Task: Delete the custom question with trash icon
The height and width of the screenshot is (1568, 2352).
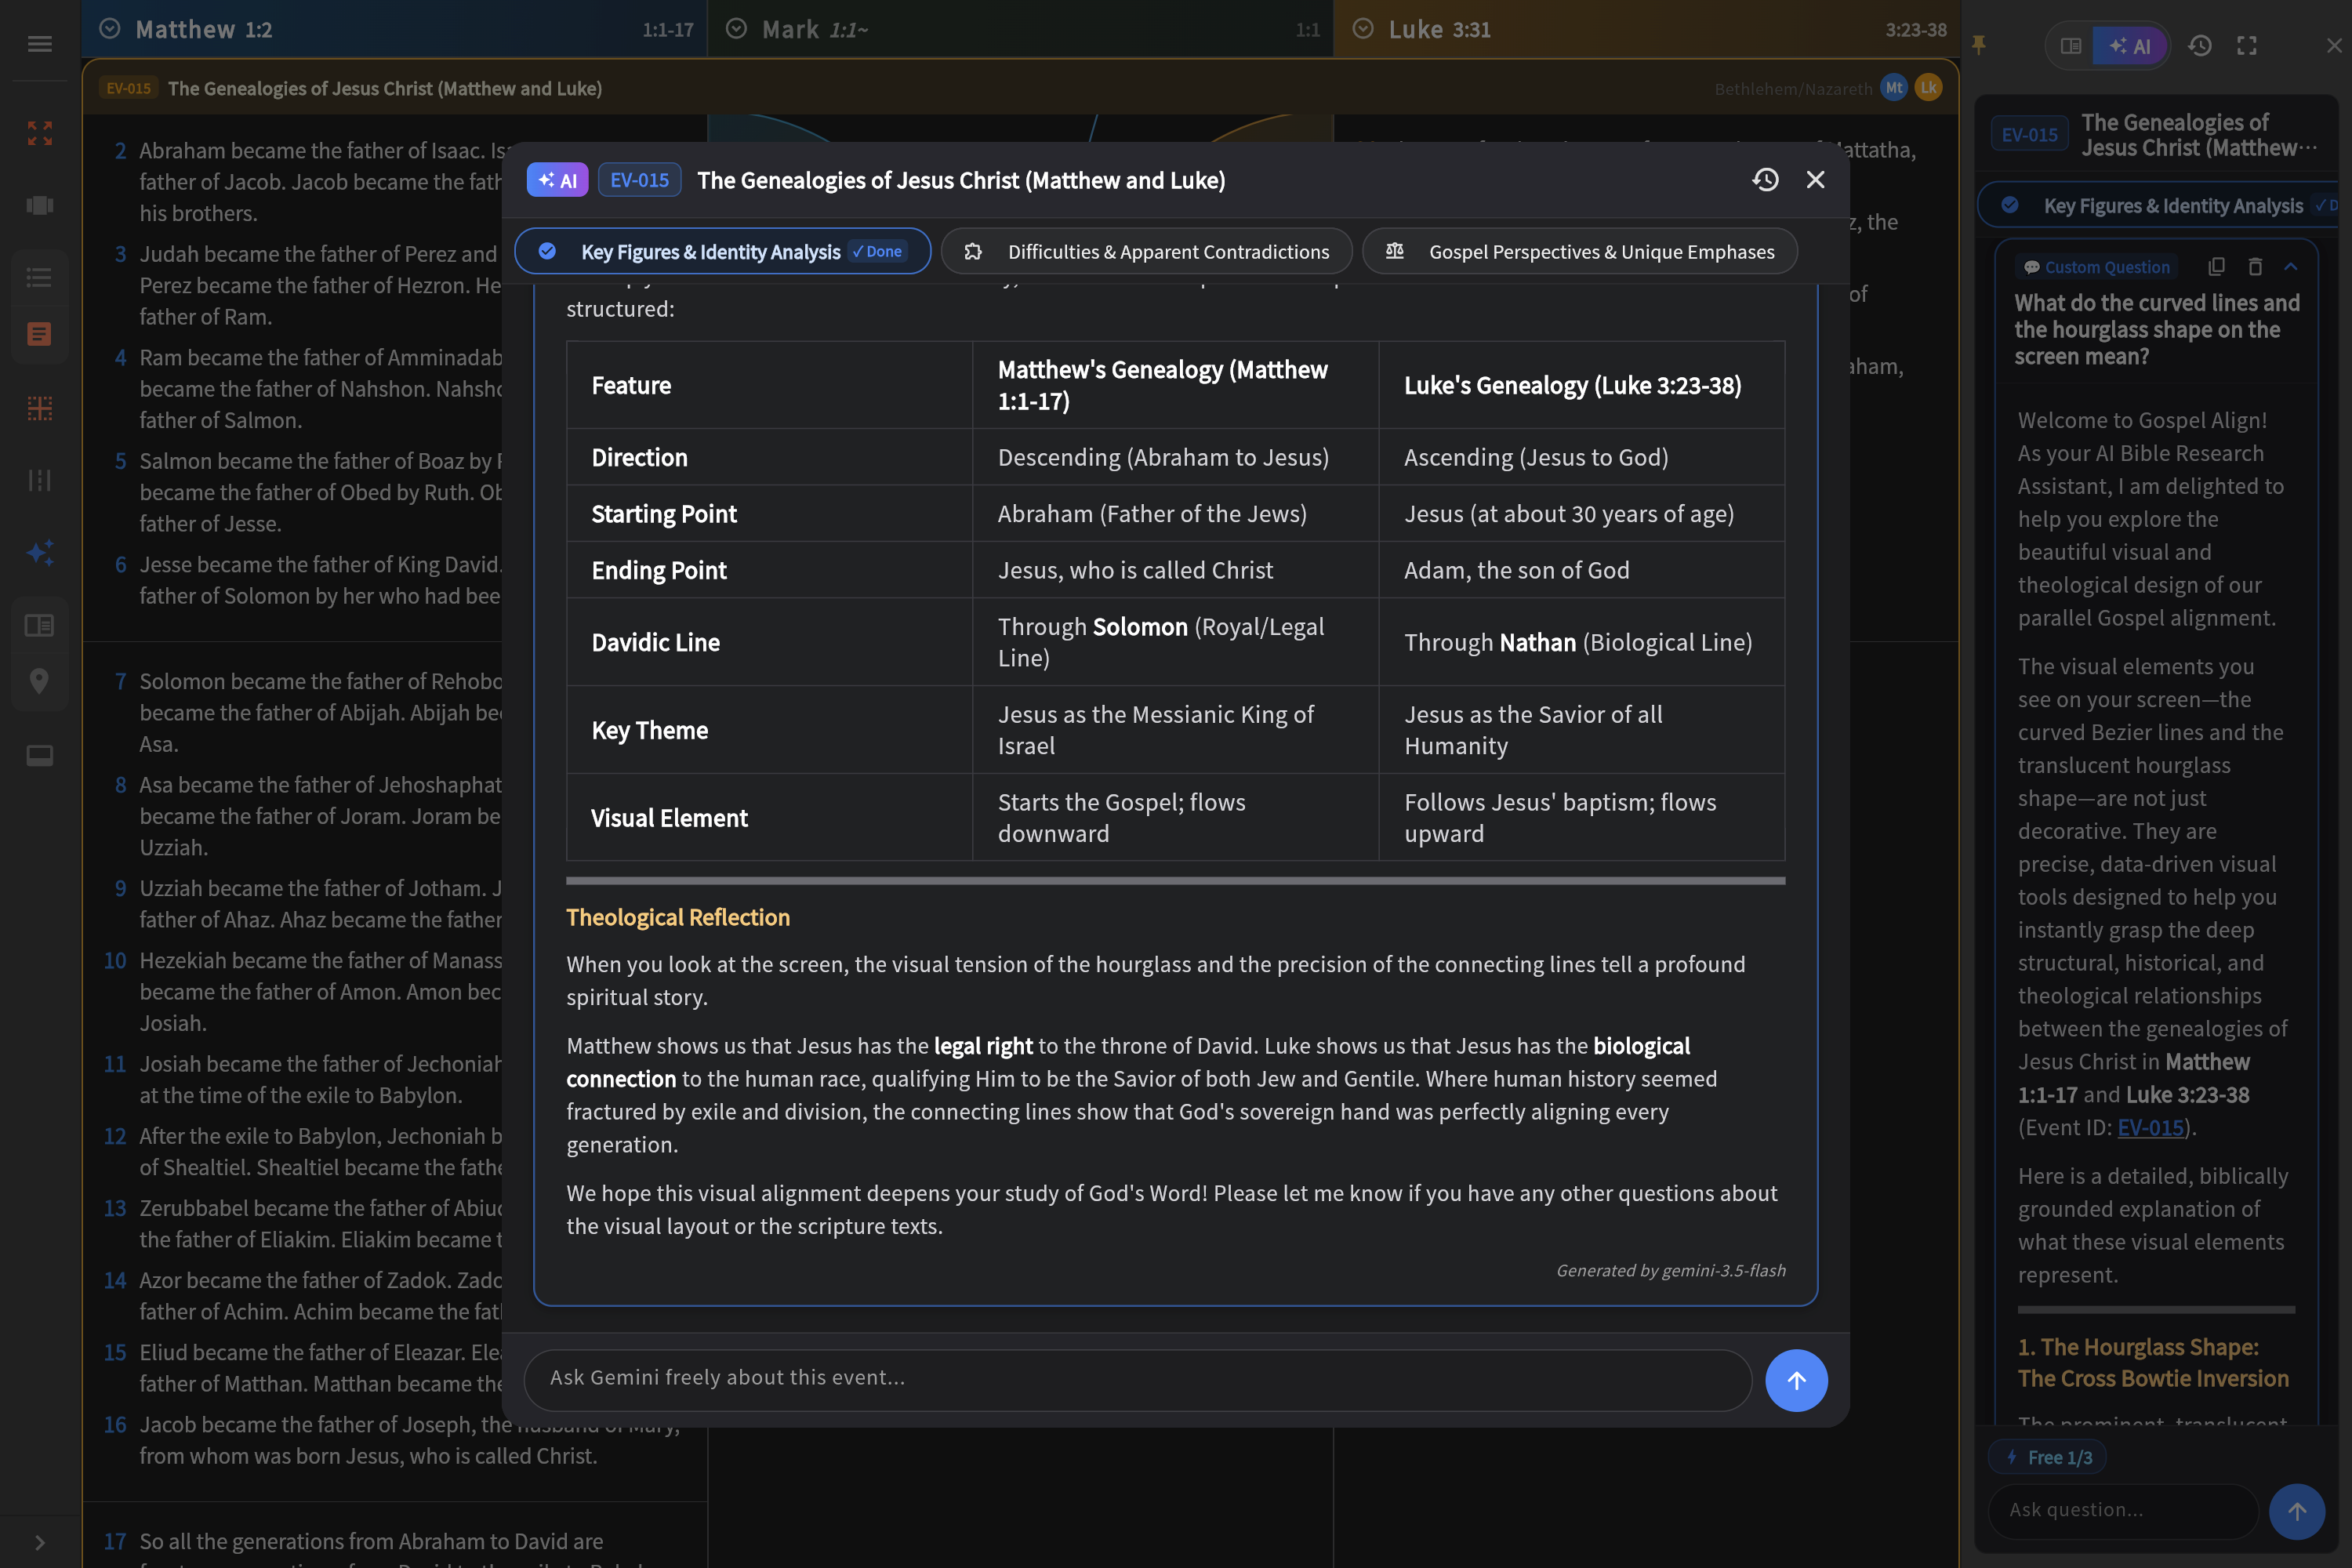Action: click(x=2255, y=266)
